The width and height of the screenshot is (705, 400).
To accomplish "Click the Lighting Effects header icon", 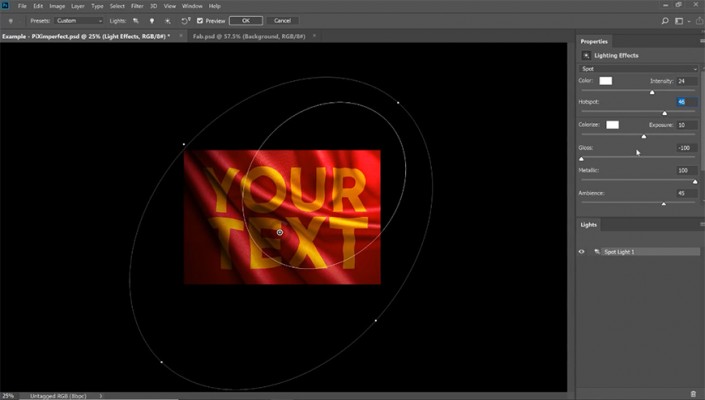I will (586, 56).
